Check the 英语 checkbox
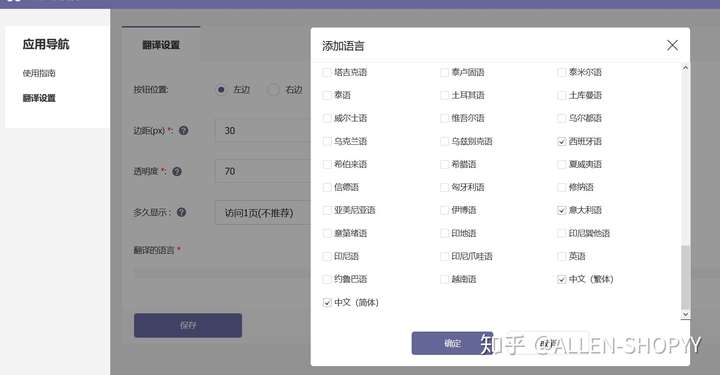This screenshot has height=375, width=720. (561, 256)
